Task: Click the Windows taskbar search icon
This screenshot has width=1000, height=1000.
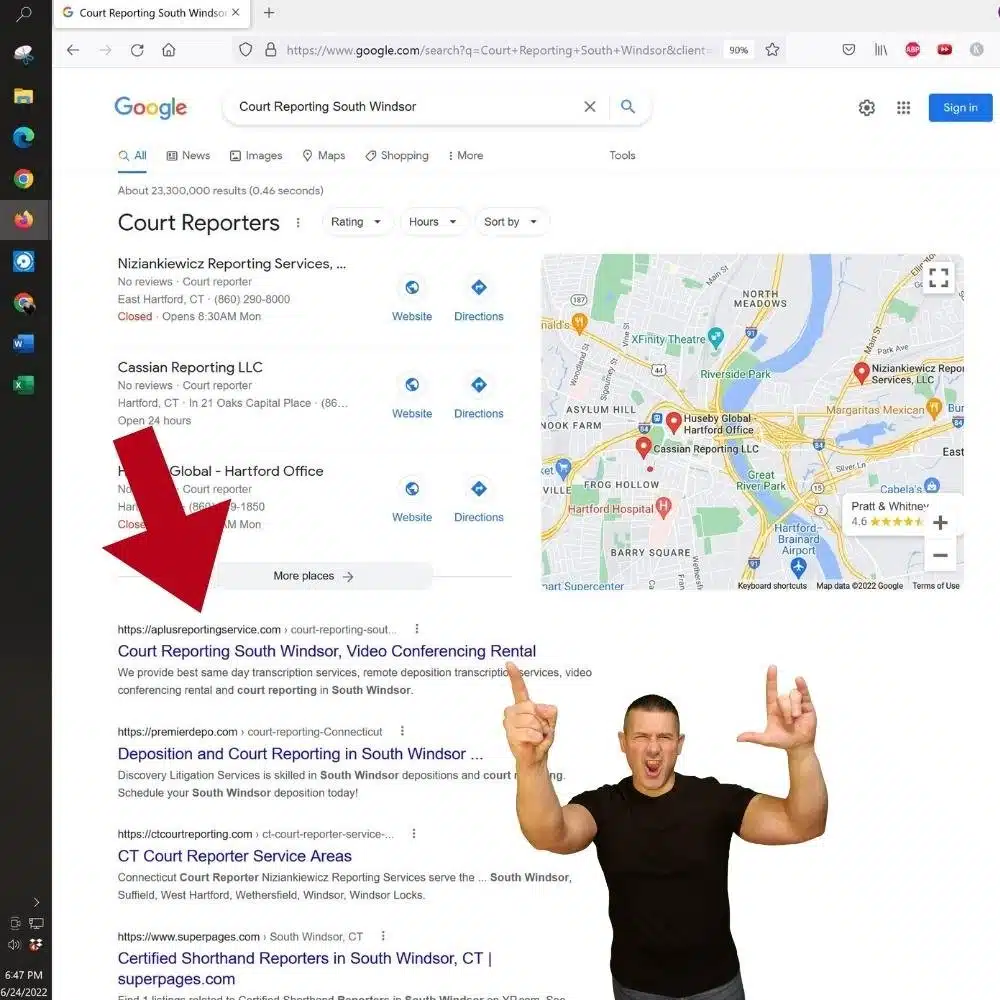Action: 24,13
